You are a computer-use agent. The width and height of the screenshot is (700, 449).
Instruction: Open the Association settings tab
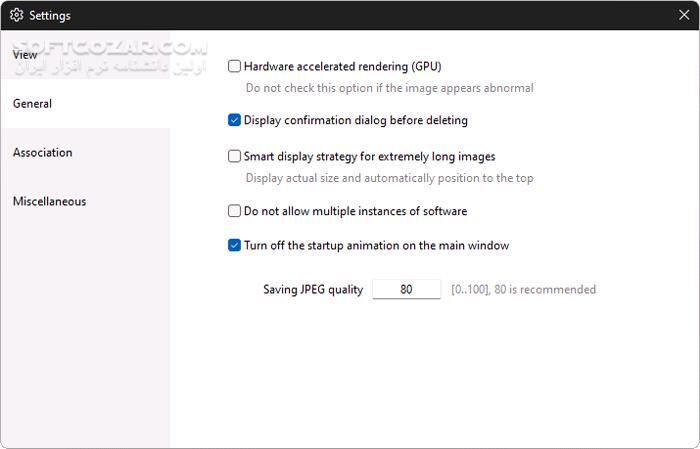(x=42, y=153)
